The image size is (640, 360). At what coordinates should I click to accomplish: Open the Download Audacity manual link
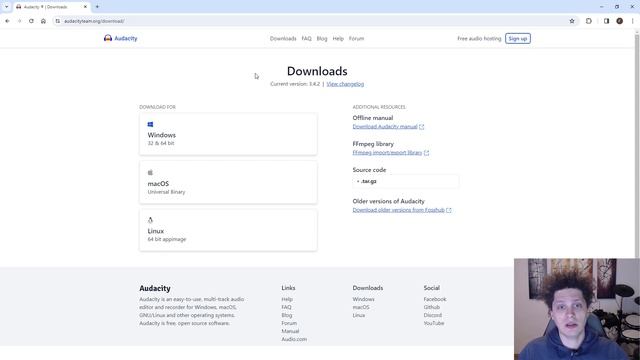click(x=385, y=127)
